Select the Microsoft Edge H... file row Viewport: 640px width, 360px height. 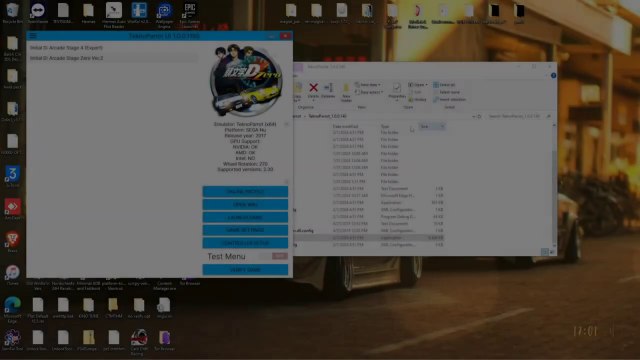[369, 196]
